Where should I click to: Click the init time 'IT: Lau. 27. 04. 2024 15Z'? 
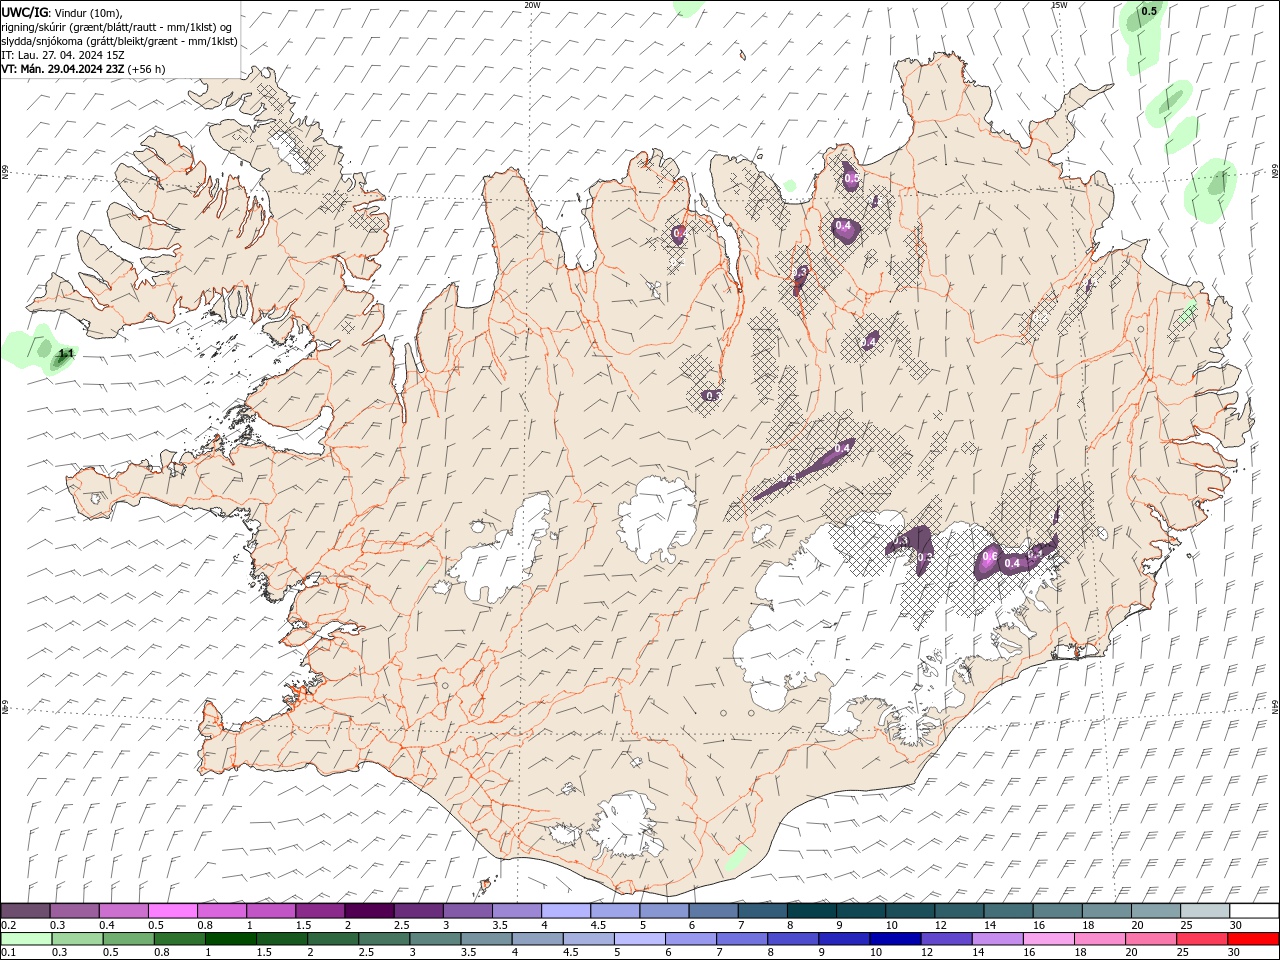tap(63, 55)
